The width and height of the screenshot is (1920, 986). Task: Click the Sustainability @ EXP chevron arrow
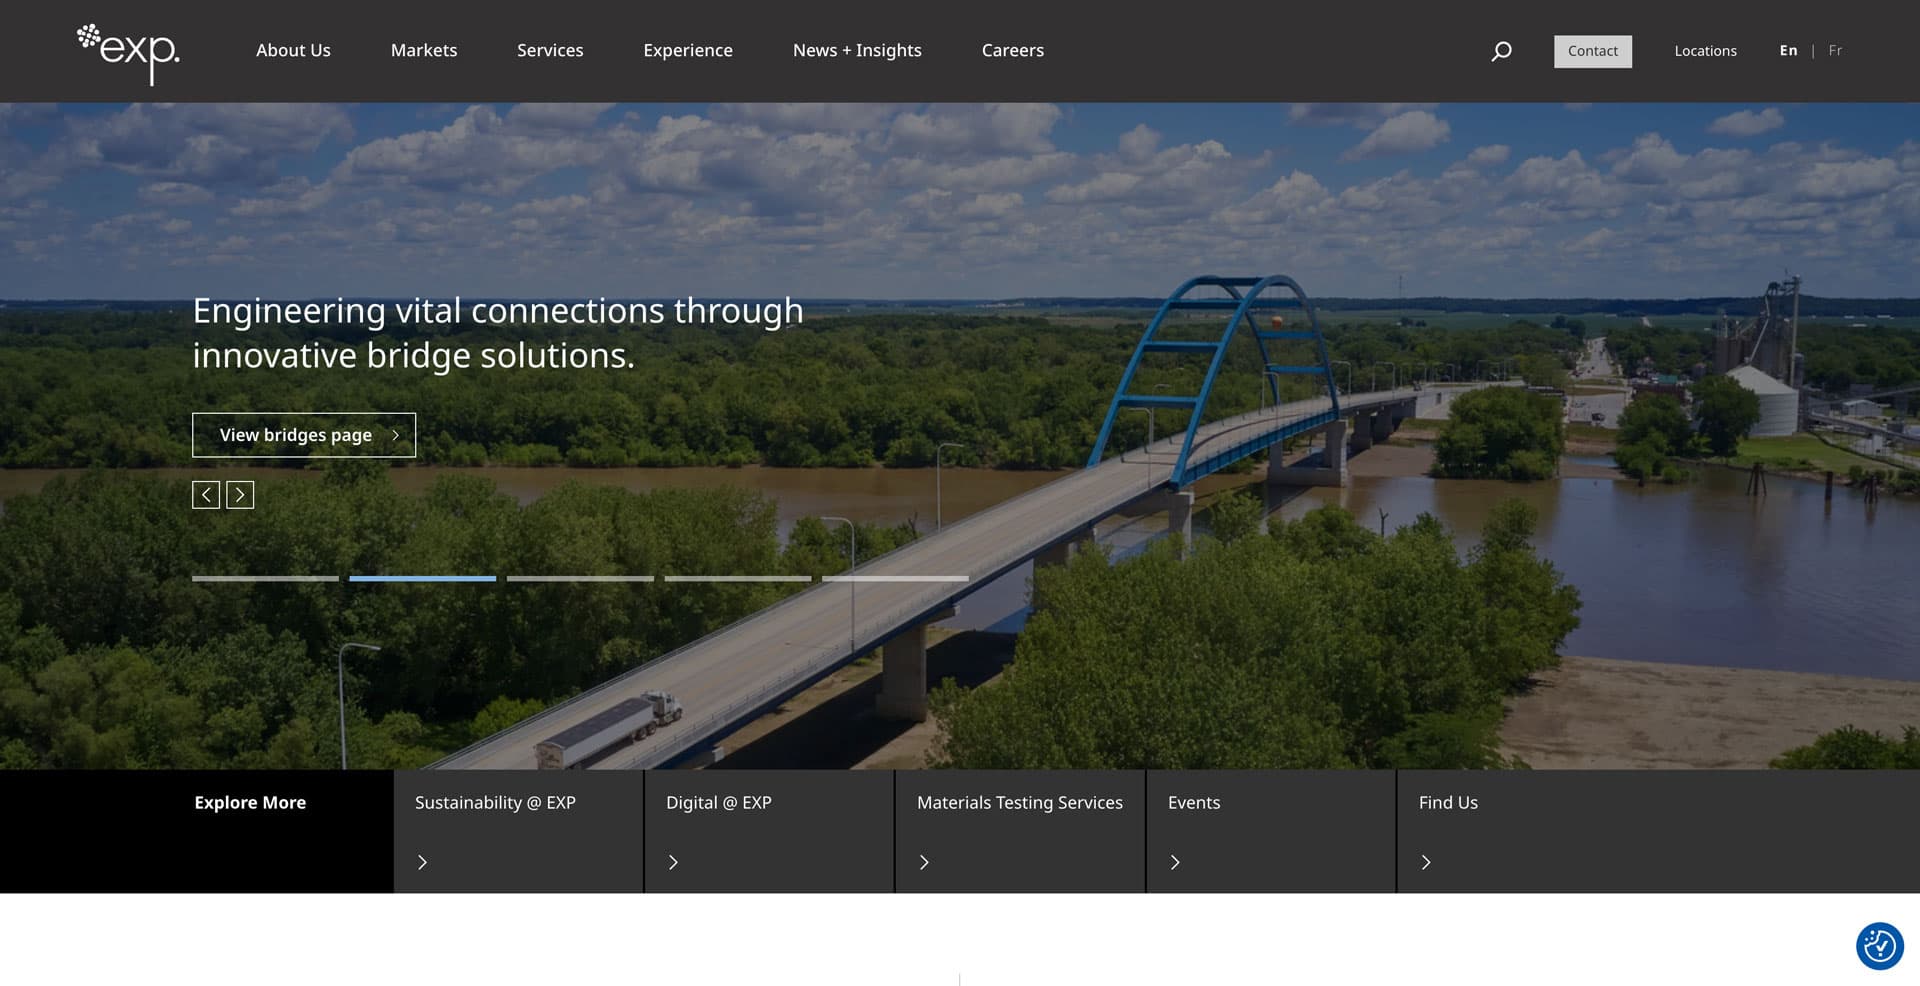(422, 862)
